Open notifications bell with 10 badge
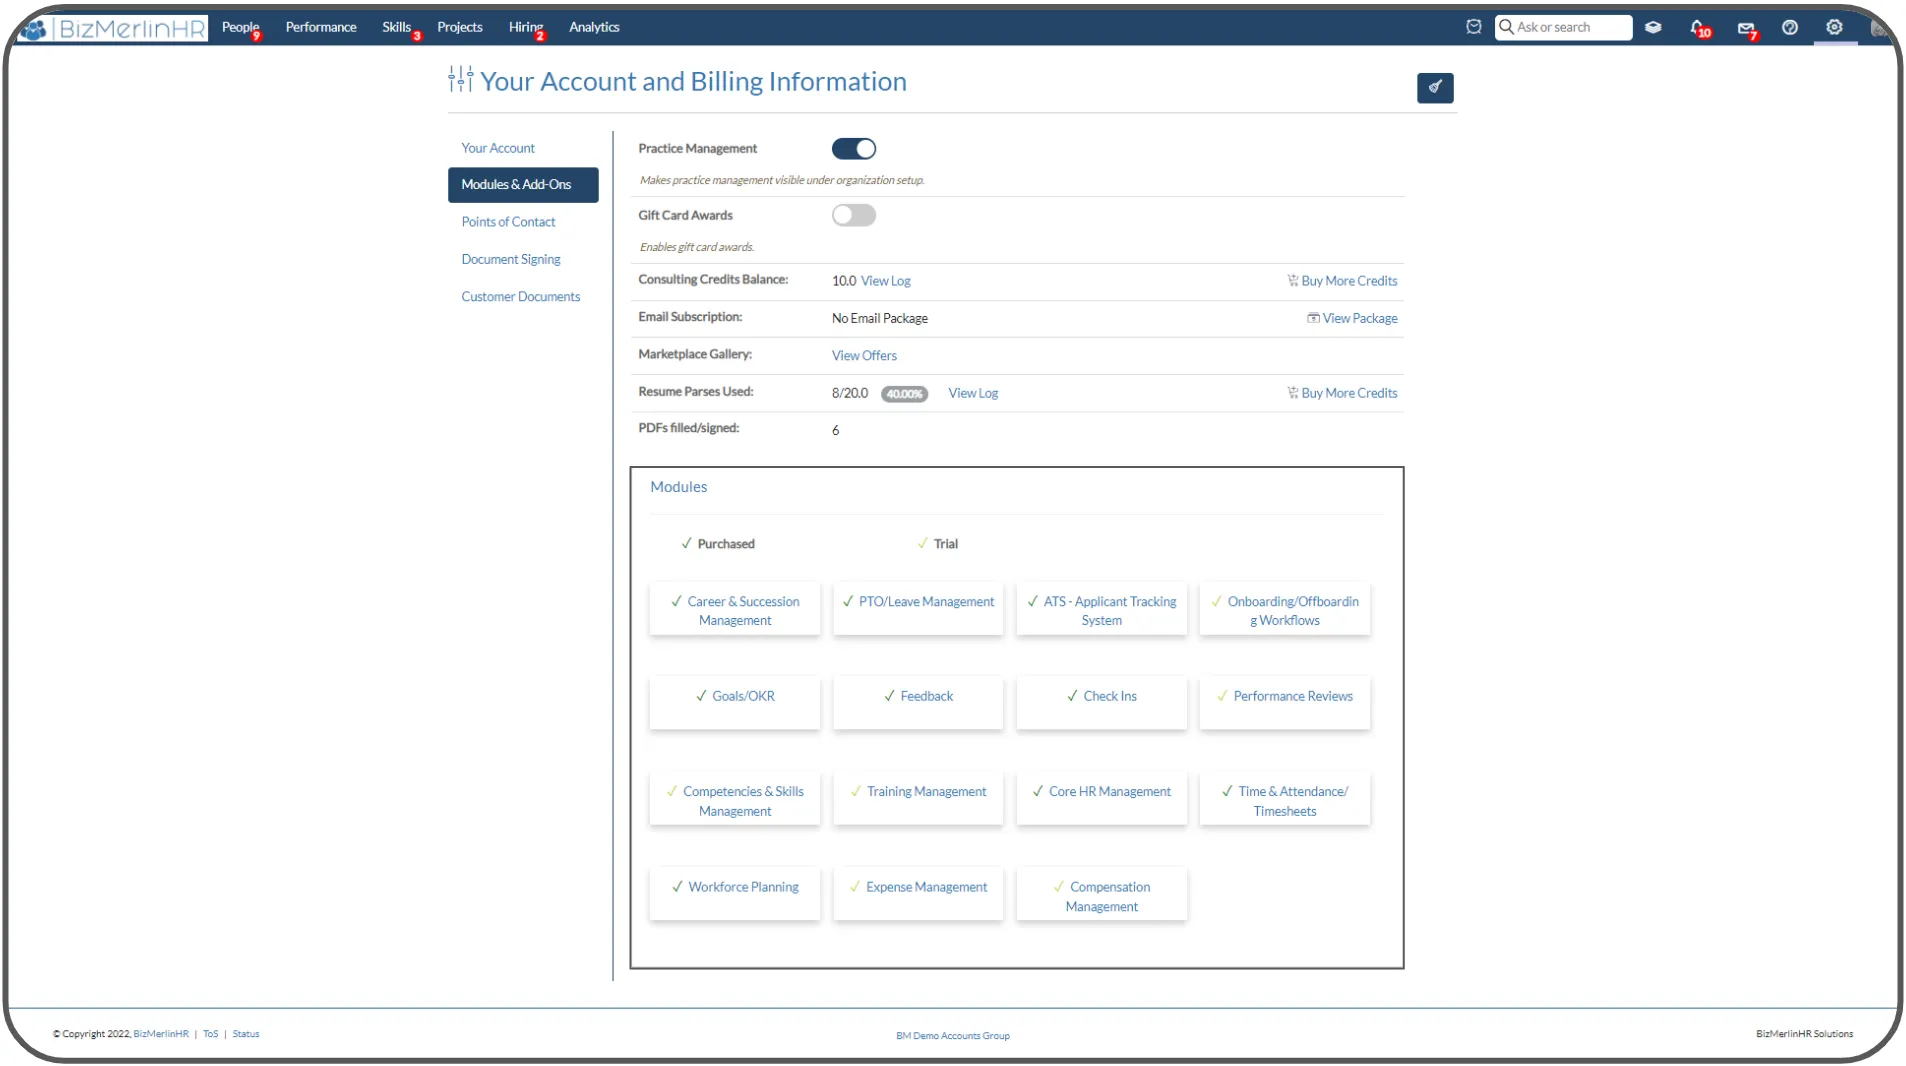1906x1066 pixels. coord(1699,28)
